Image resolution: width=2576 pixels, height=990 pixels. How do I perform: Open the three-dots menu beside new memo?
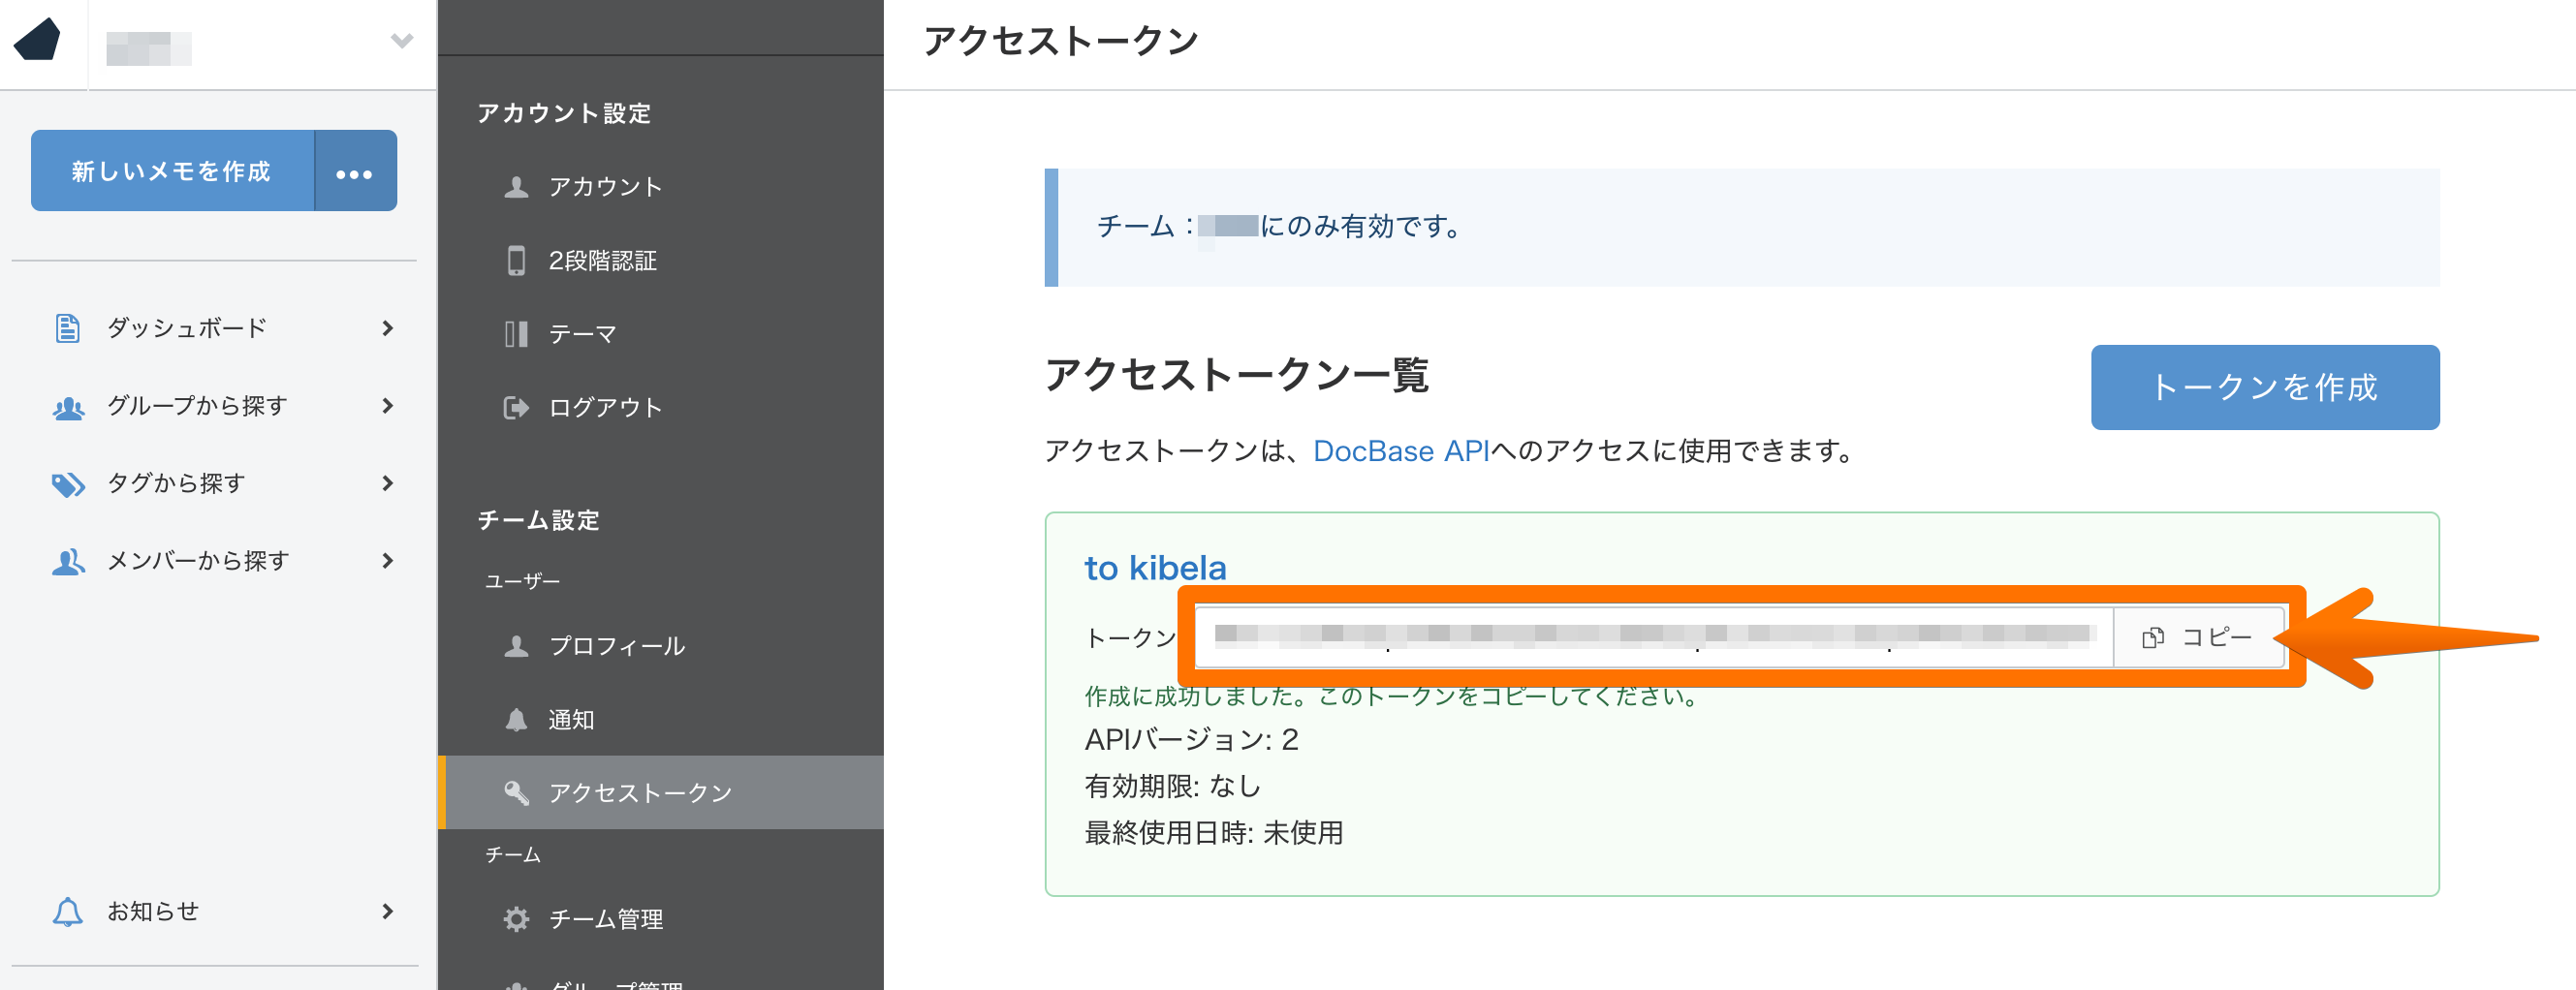355,172
